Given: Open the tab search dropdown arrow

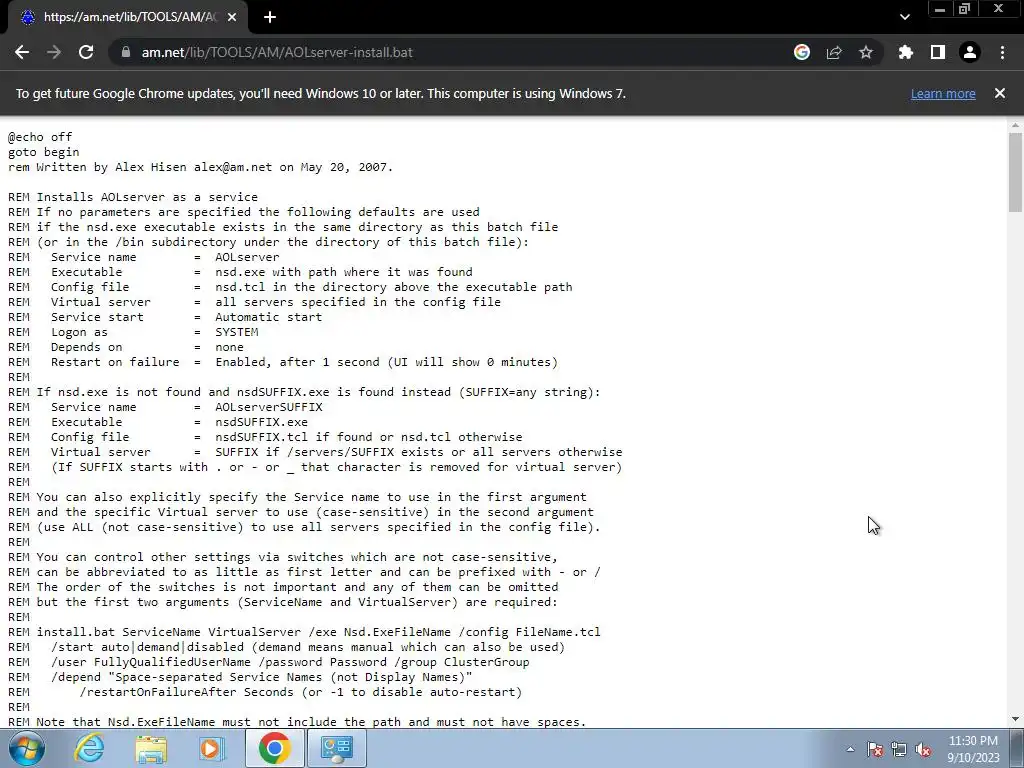Looking at the screenshot, I should tap(904, 17).
